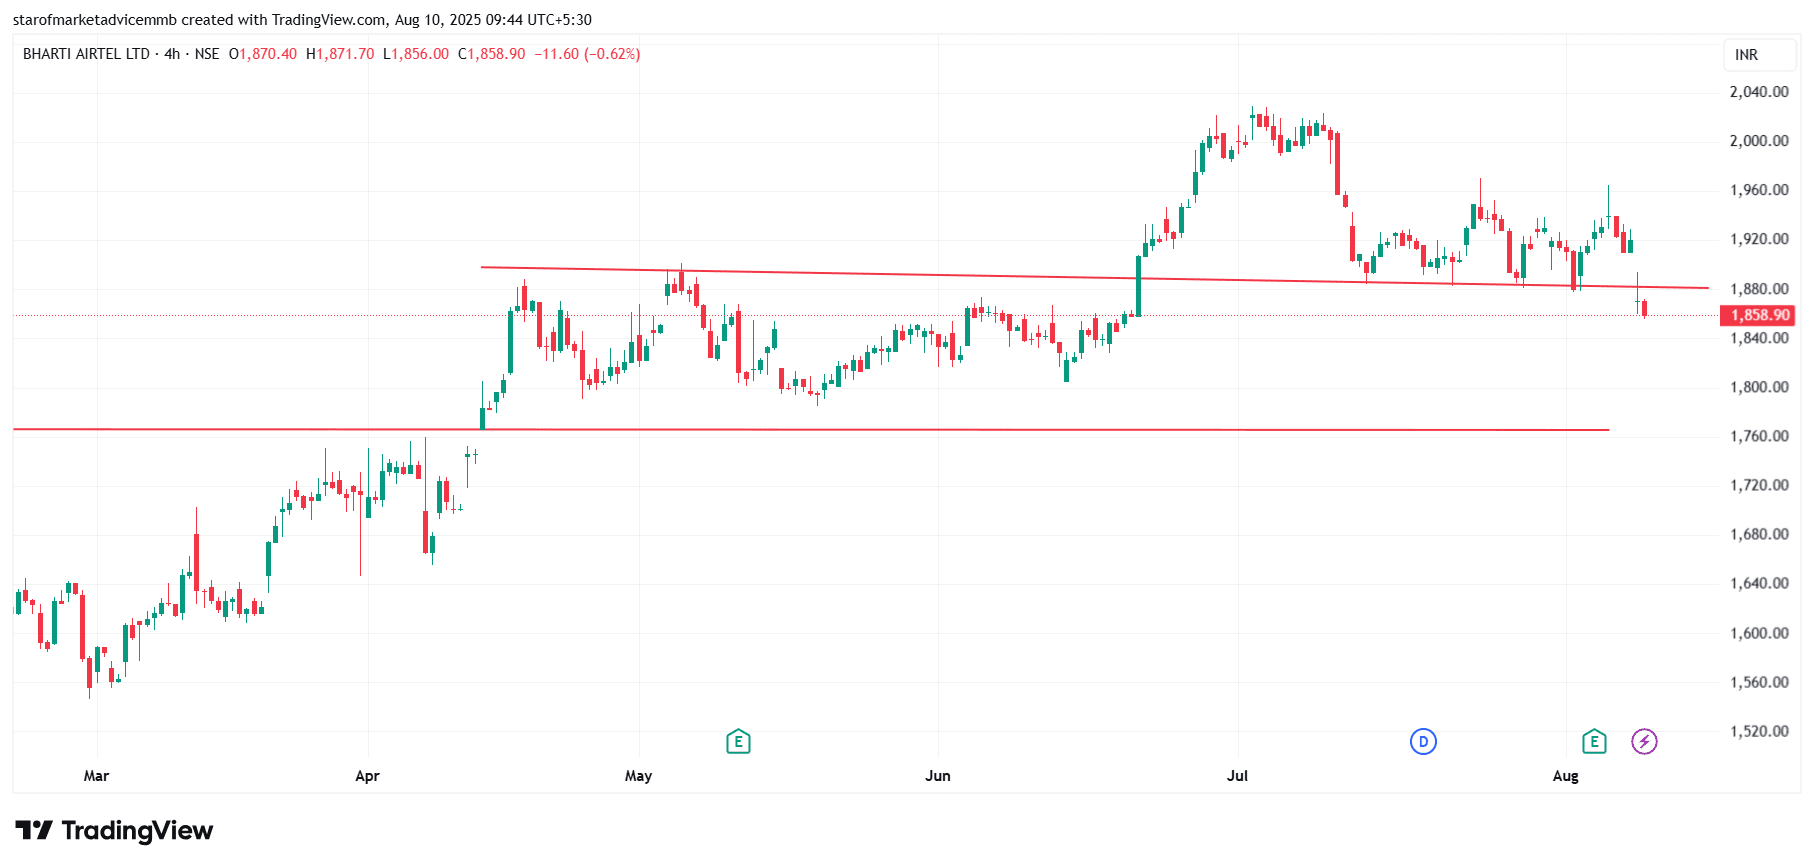Click the '1,520.00' price axis label
The width and height of the screenshot is (1814, 868).
pyautogui.click(x=1759, y=731)
